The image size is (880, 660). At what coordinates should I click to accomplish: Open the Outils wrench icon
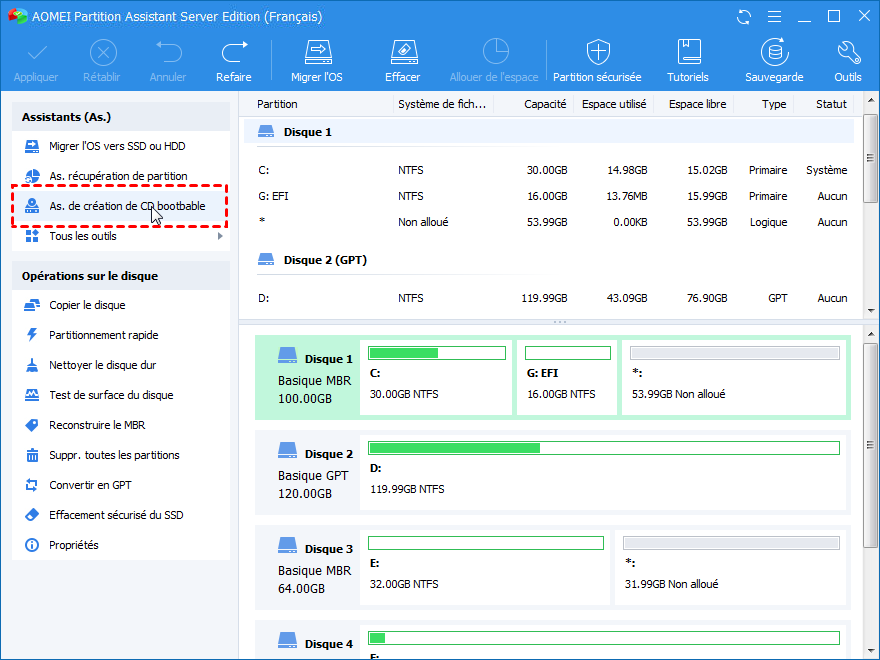tap(848, 52)
